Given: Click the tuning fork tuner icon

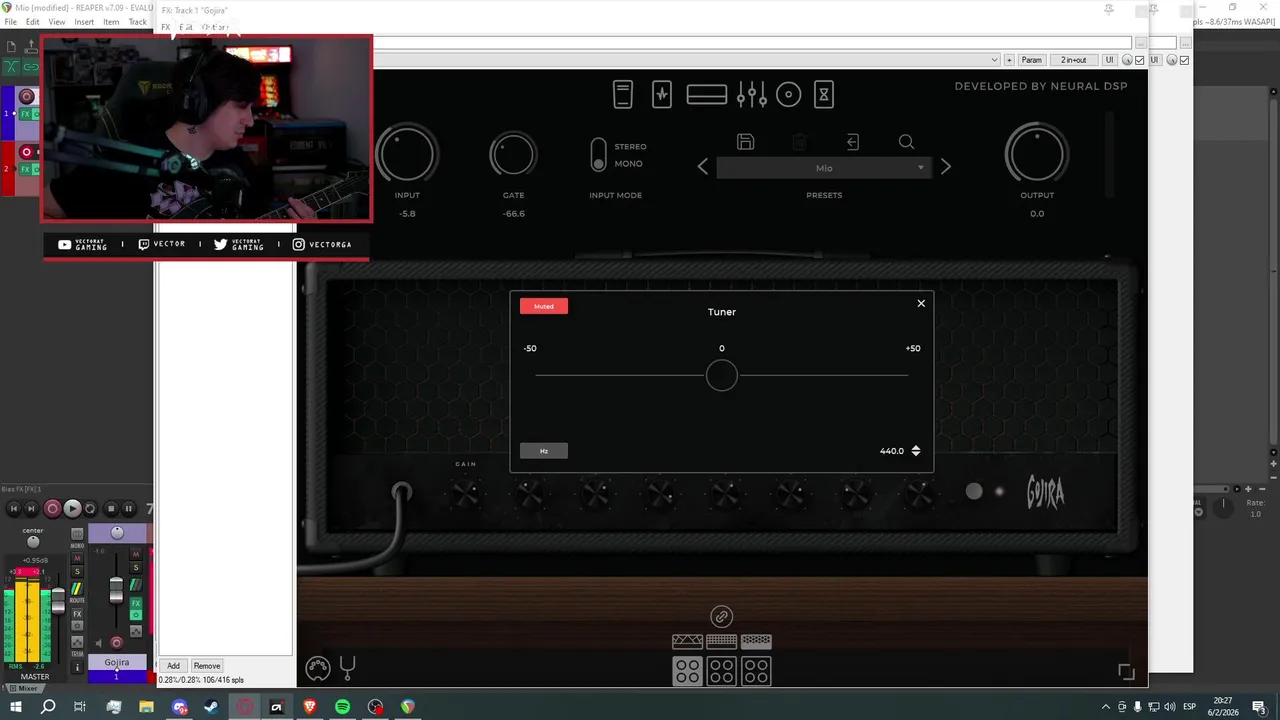Looking at the screenshot, I should click(x=348, y=667).
